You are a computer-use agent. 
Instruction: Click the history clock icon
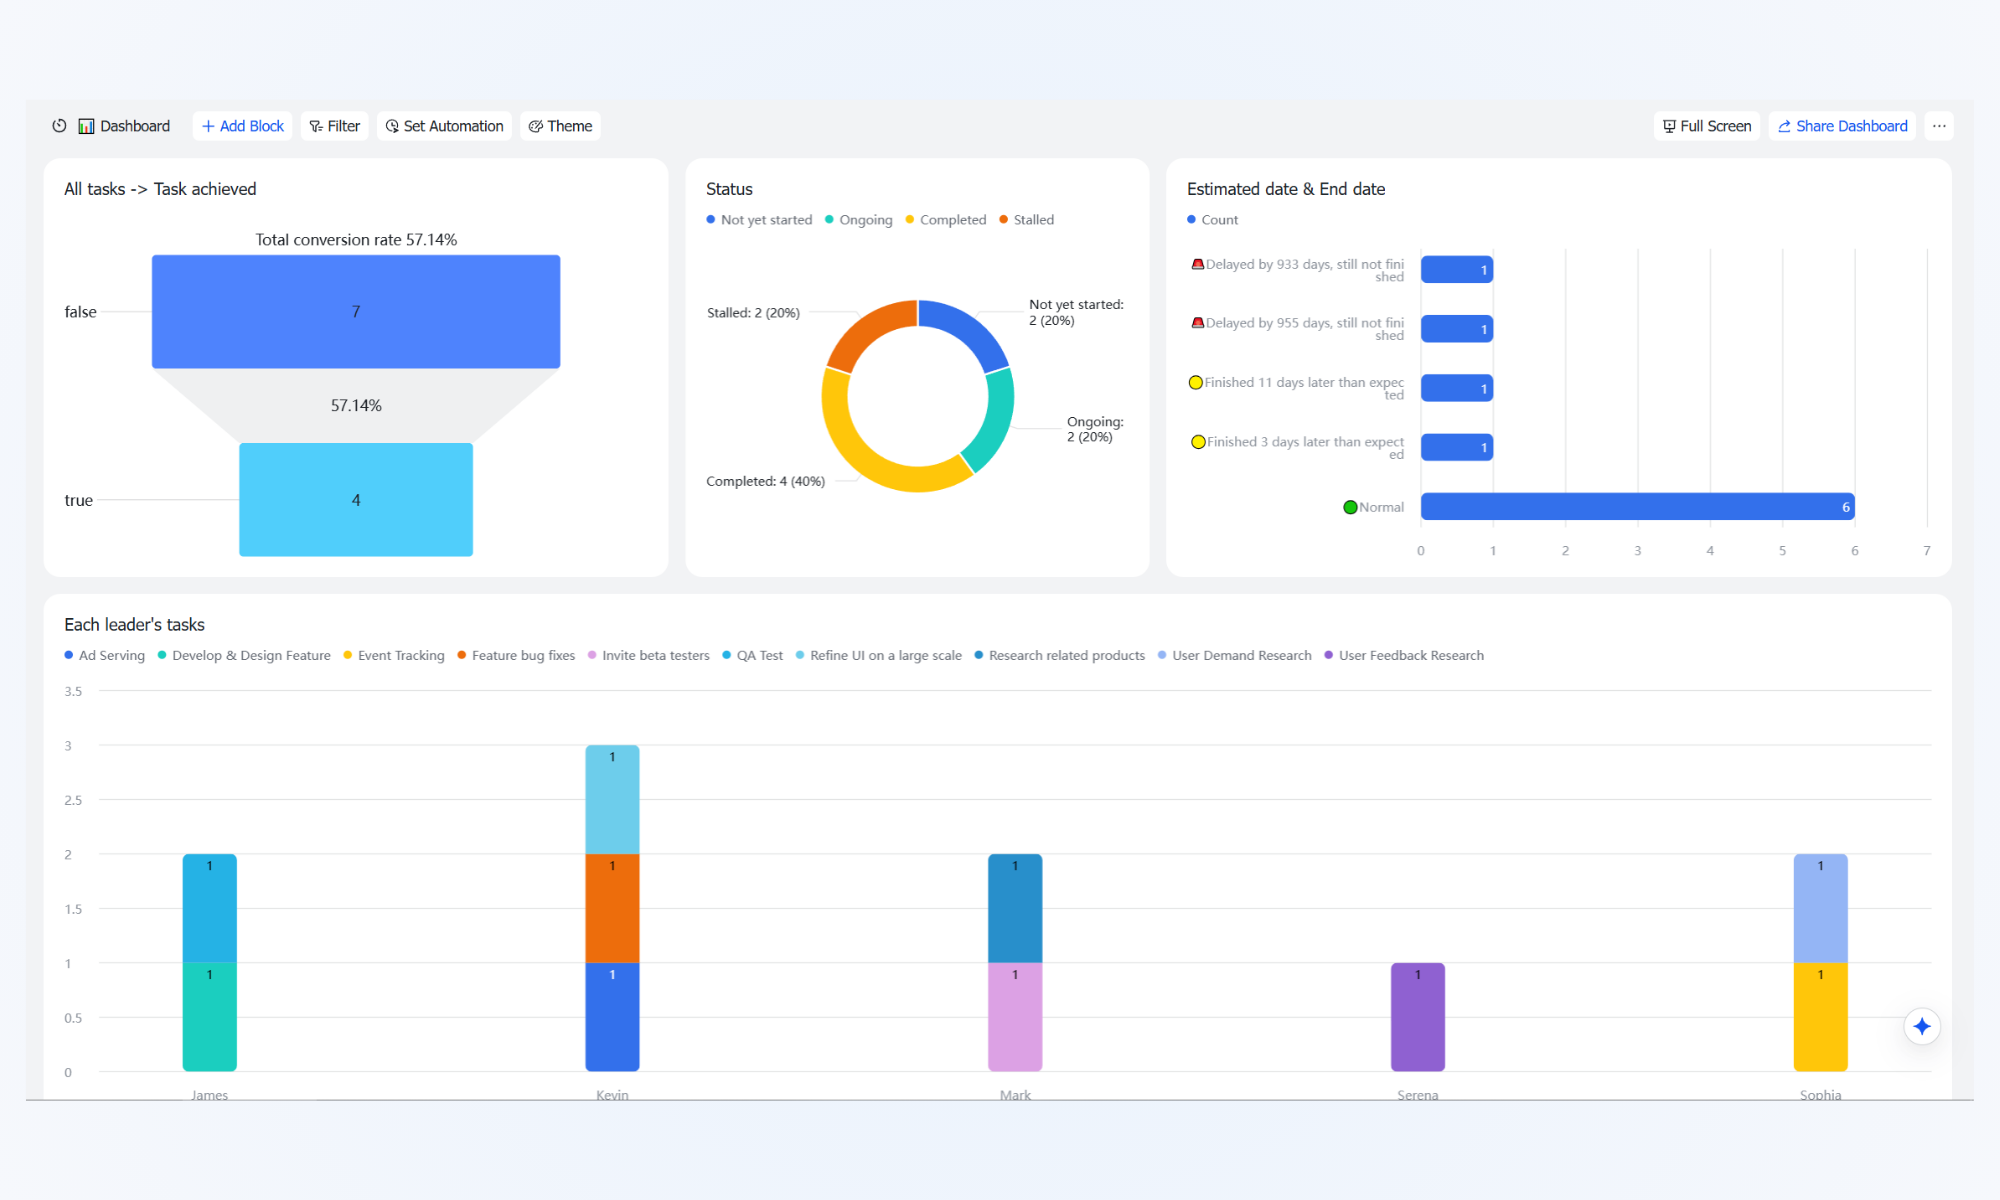point(59,126)
